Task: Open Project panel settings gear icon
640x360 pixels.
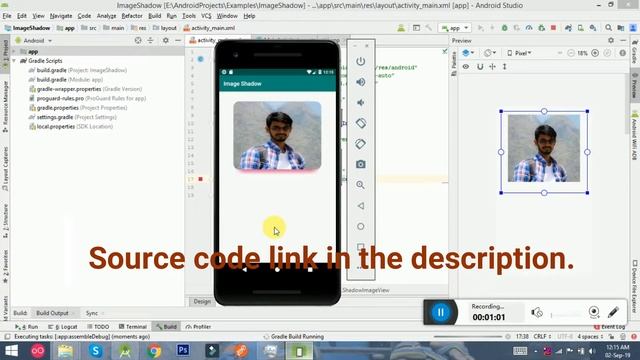Action: pos(165,40)
